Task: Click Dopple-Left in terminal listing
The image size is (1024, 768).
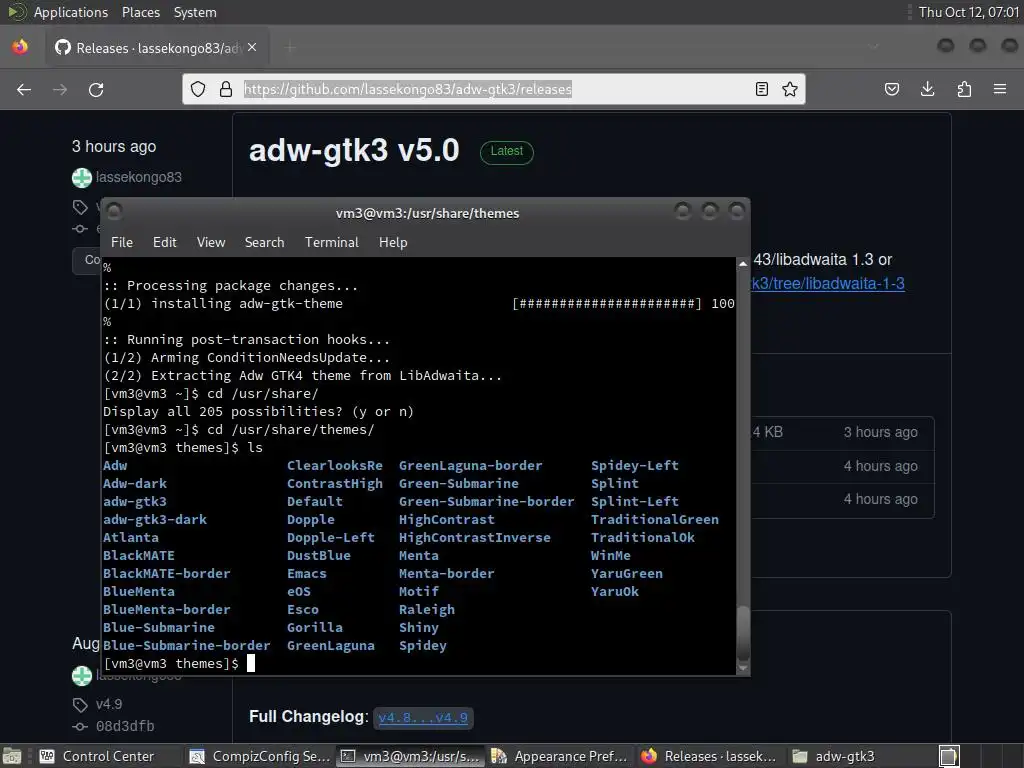Action: pos(330,537)
